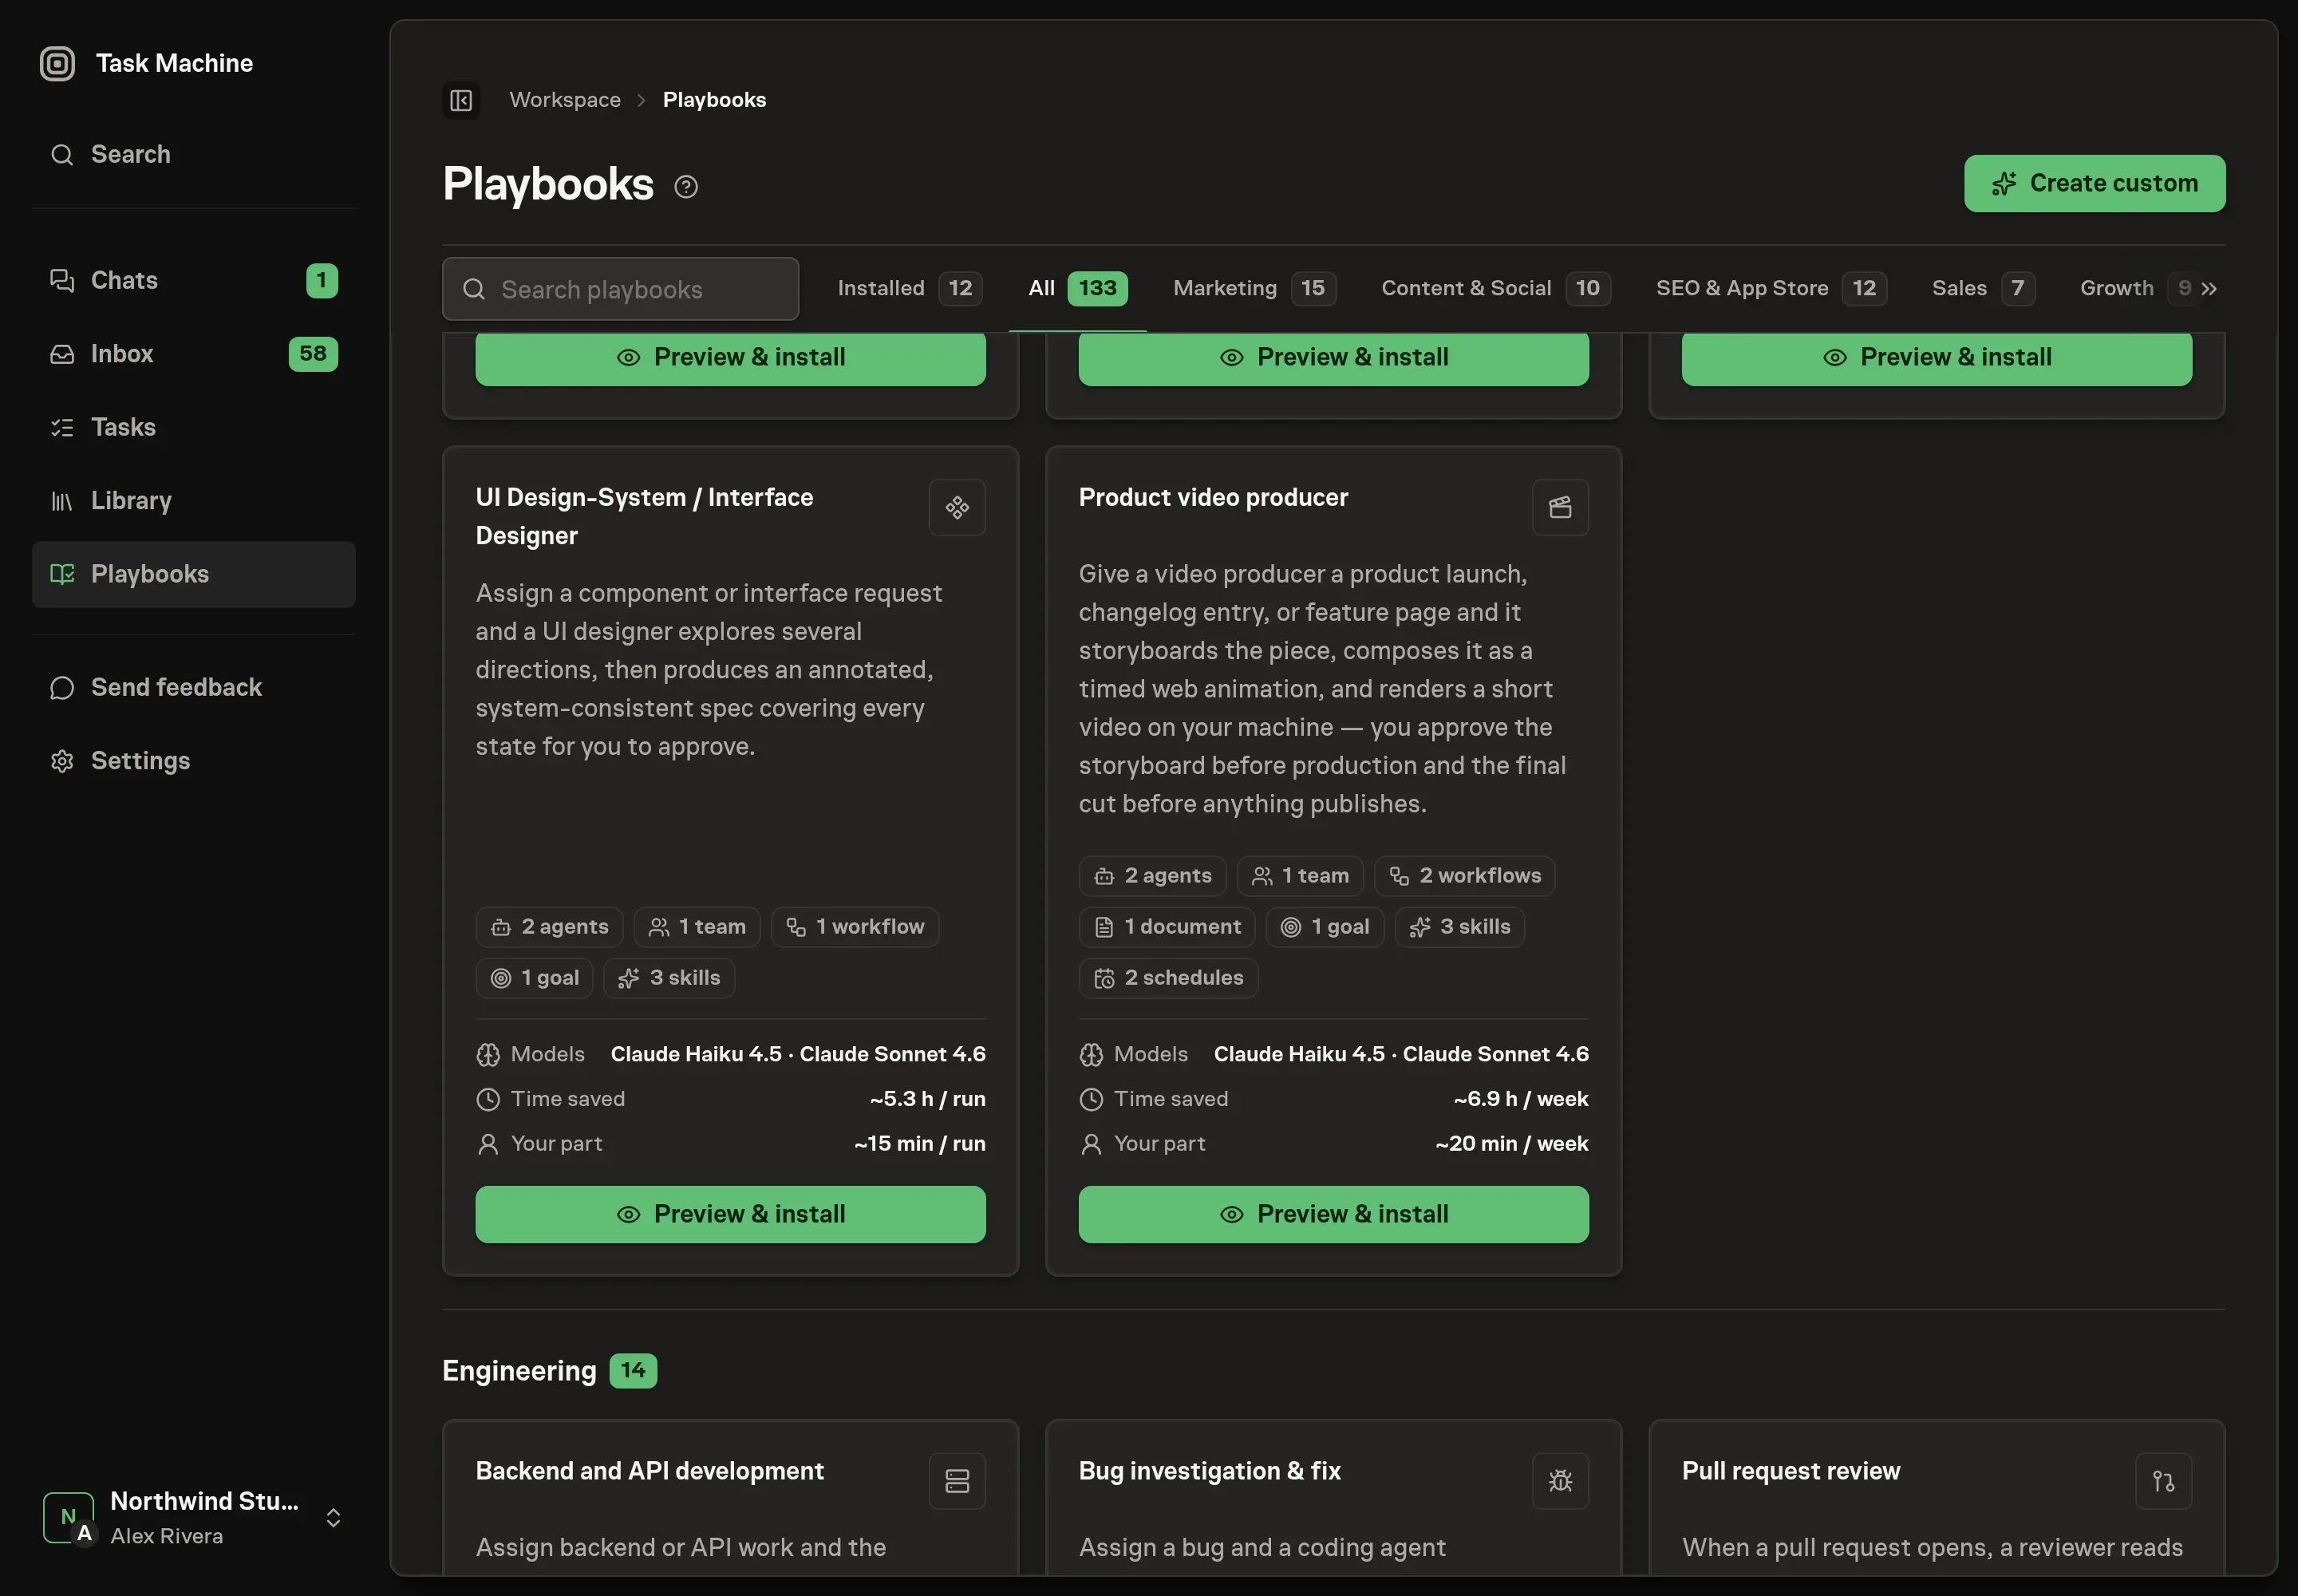The width and height of the screenshot is (2298, 1596).
Task: Switch to the SEO & App Store tab
Action: [x=1771, y=288]
